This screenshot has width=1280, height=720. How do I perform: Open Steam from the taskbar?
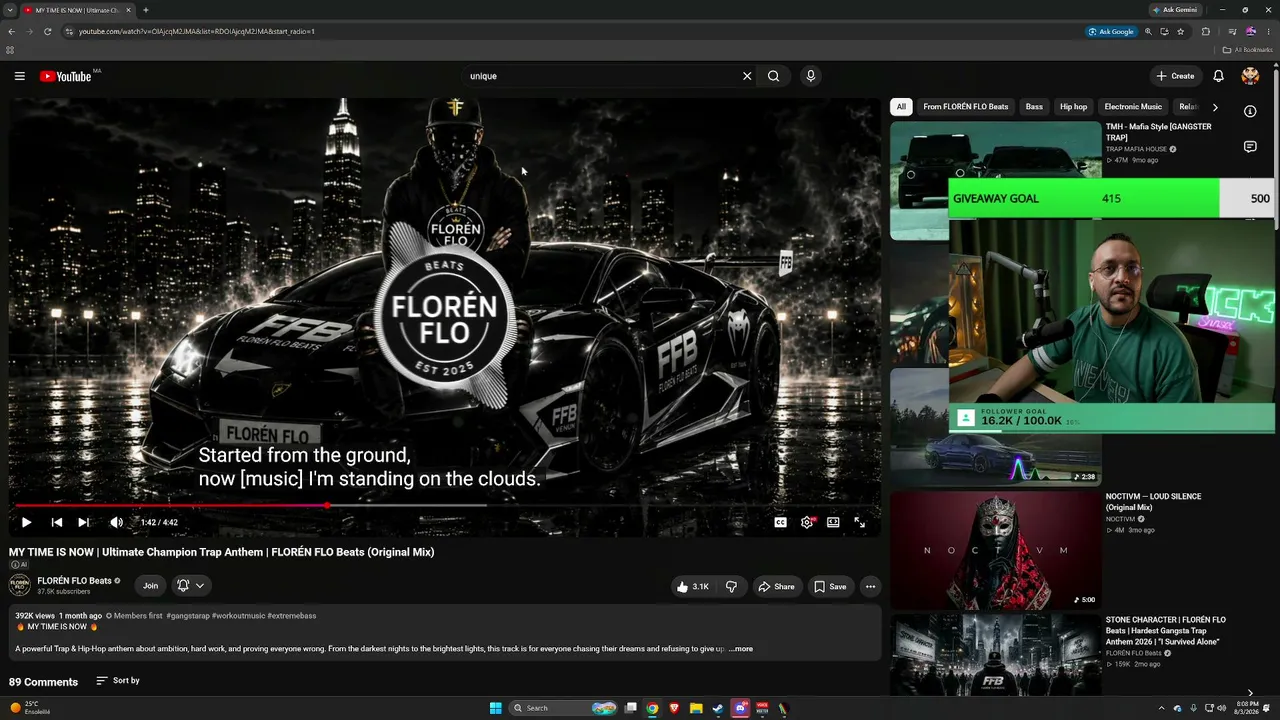[718, 708]
